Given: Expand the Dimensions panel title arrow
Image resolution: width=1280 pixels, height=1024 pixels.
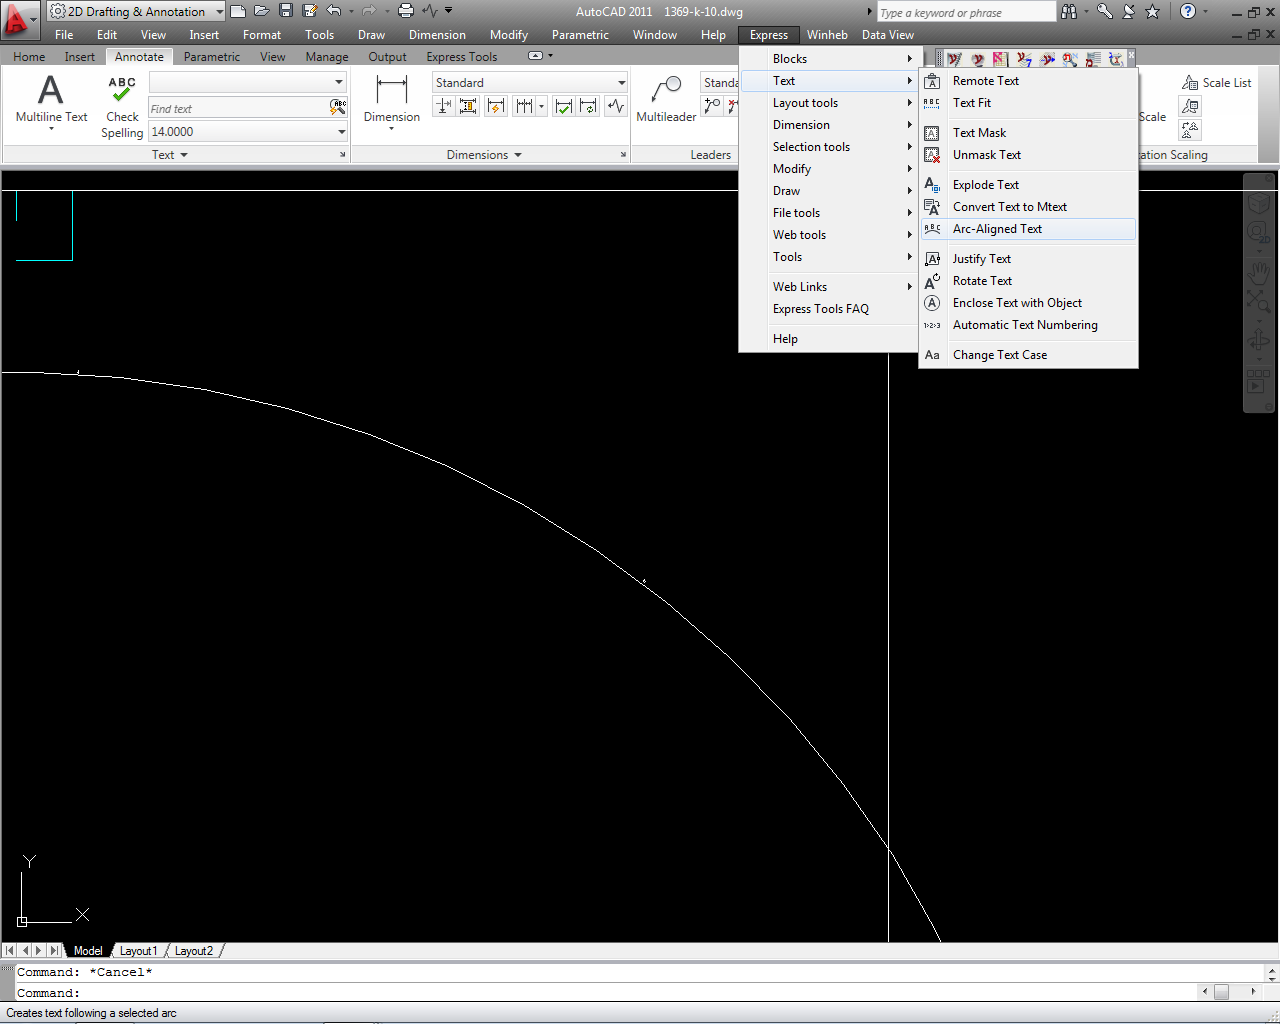Looking at the screenshot, I should (x=518, y=155).
